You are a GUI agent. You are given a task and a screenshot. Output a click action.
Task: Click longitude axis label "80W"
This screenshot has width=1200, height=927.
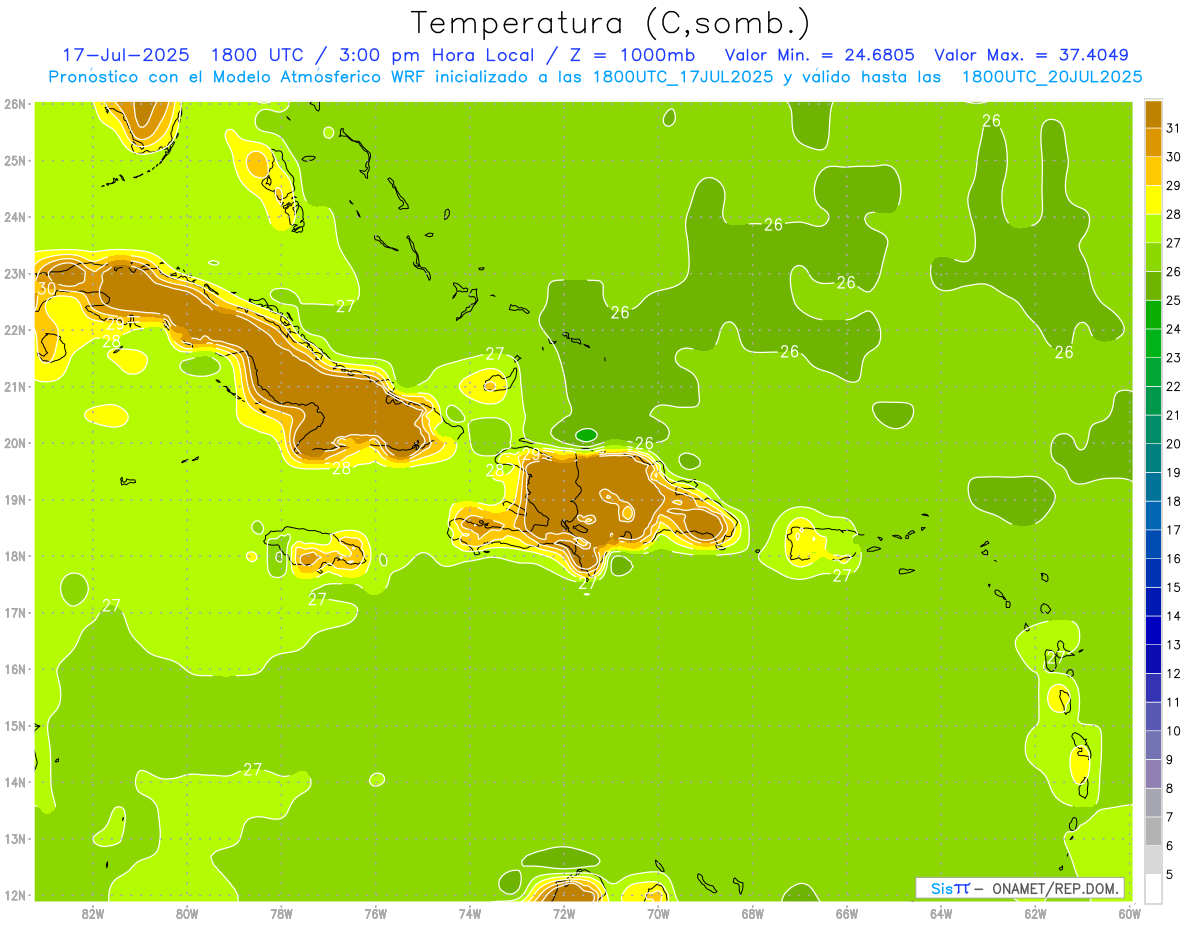pyautogui.click(x=187, y=913)
